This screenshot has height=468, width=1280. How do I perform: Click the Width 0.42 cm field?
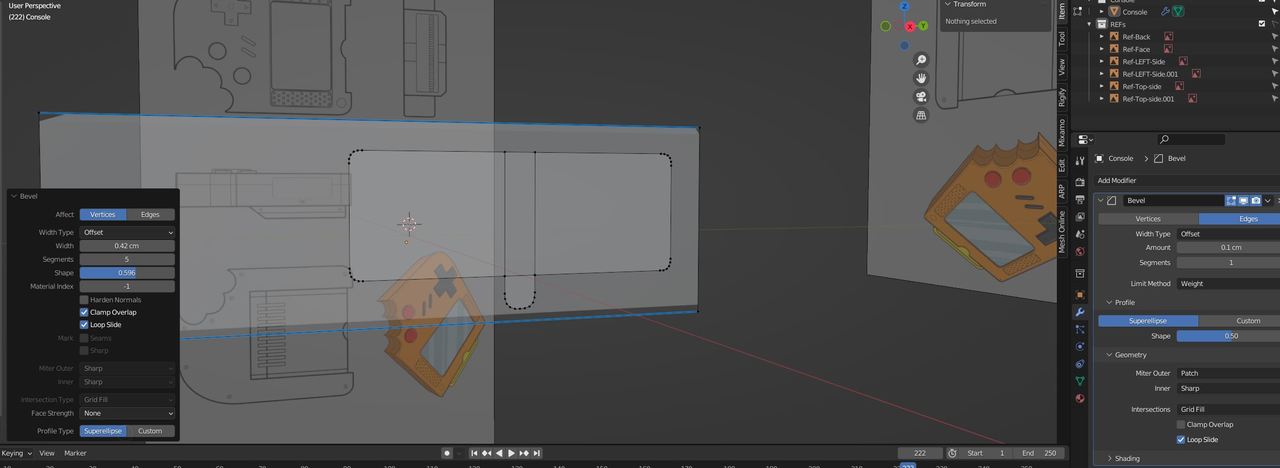[127, 245]
